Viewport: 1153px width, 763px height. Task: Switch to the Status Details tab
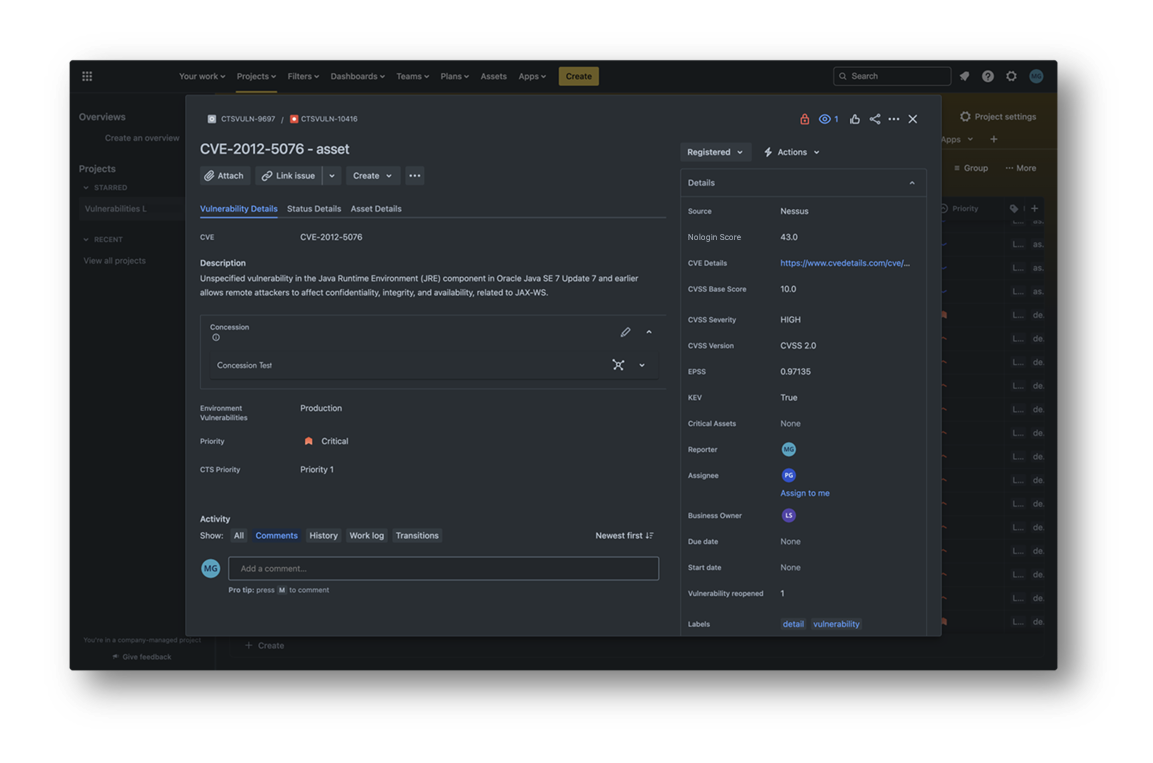(x=314, y=208)
